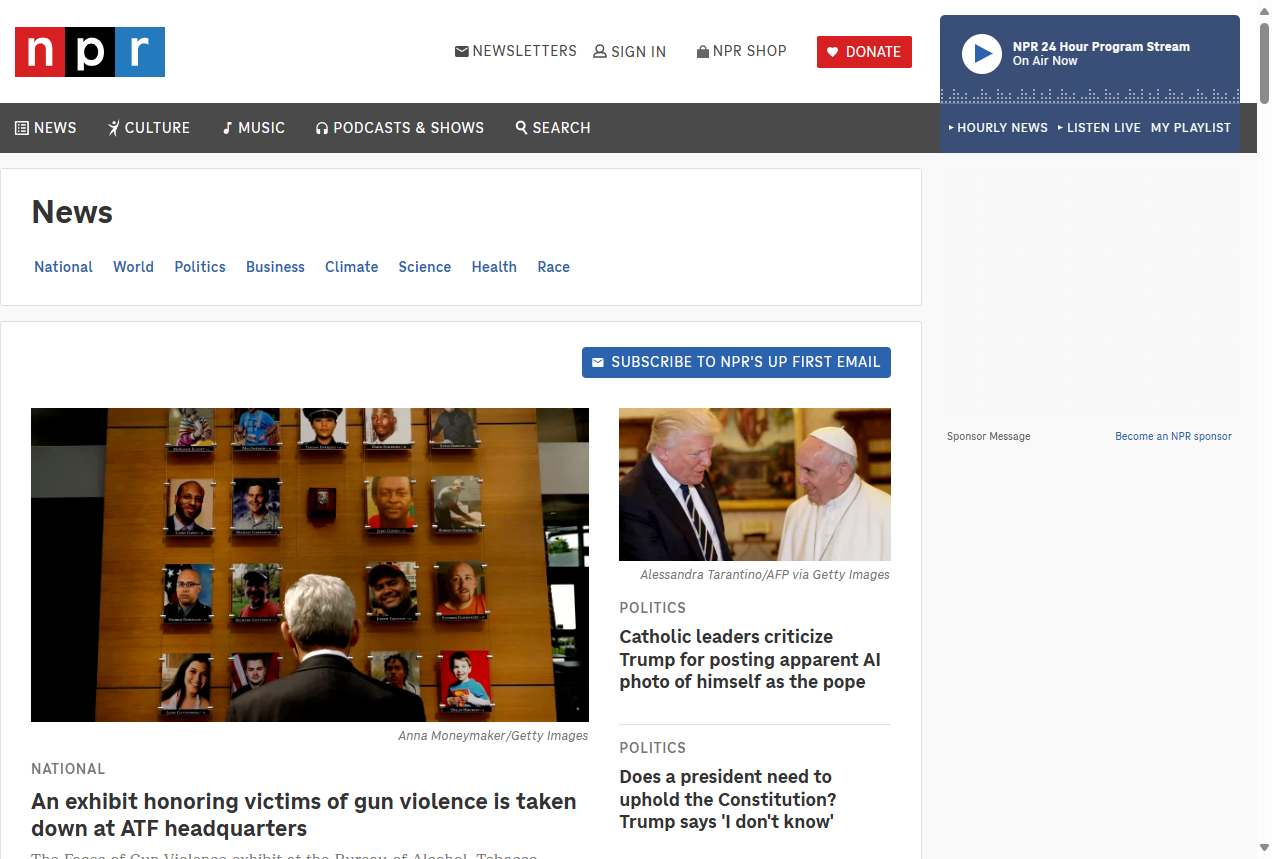Open My Playlist

(1190, 128)
